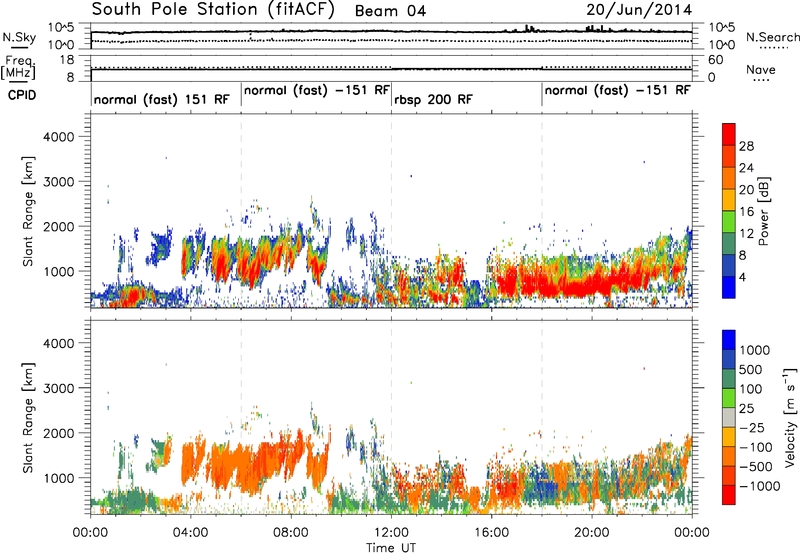
Task: Click the power color bar tick "16"
Action: pyautogui.click(x=746, y=212)
